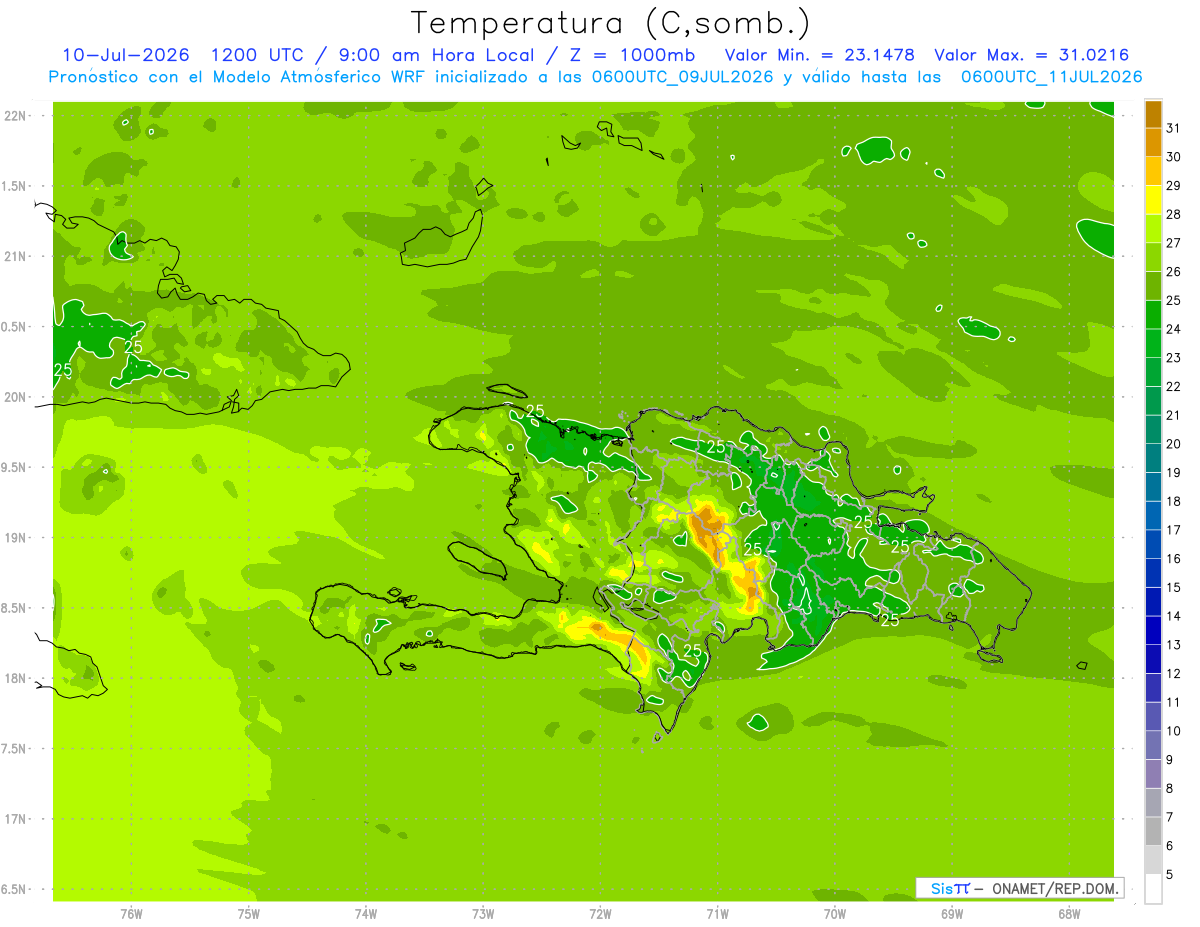Click the legend value '14'

[1173, 616]
